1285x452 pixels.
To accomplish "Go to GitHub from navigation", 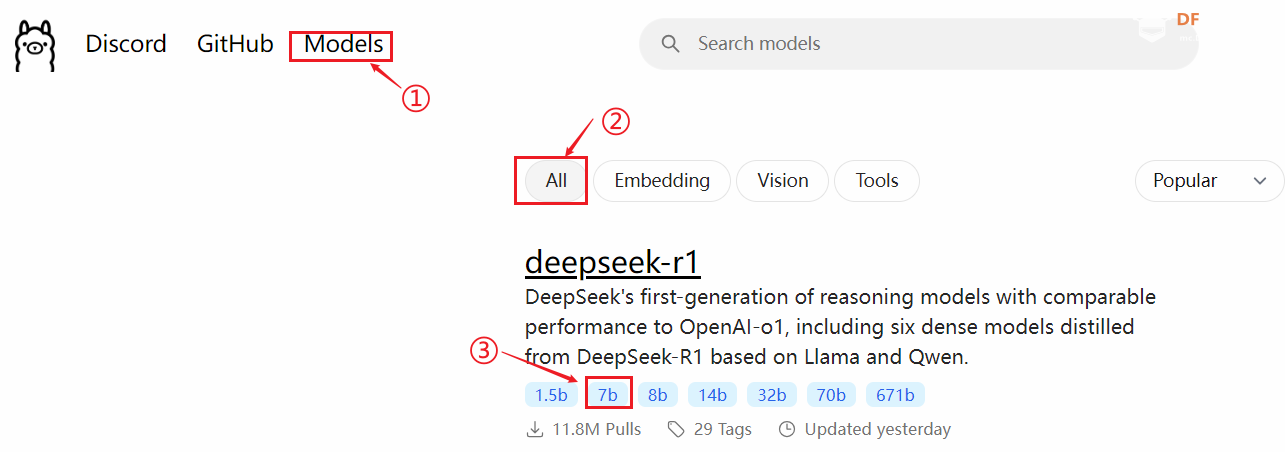I will [235, 44].
